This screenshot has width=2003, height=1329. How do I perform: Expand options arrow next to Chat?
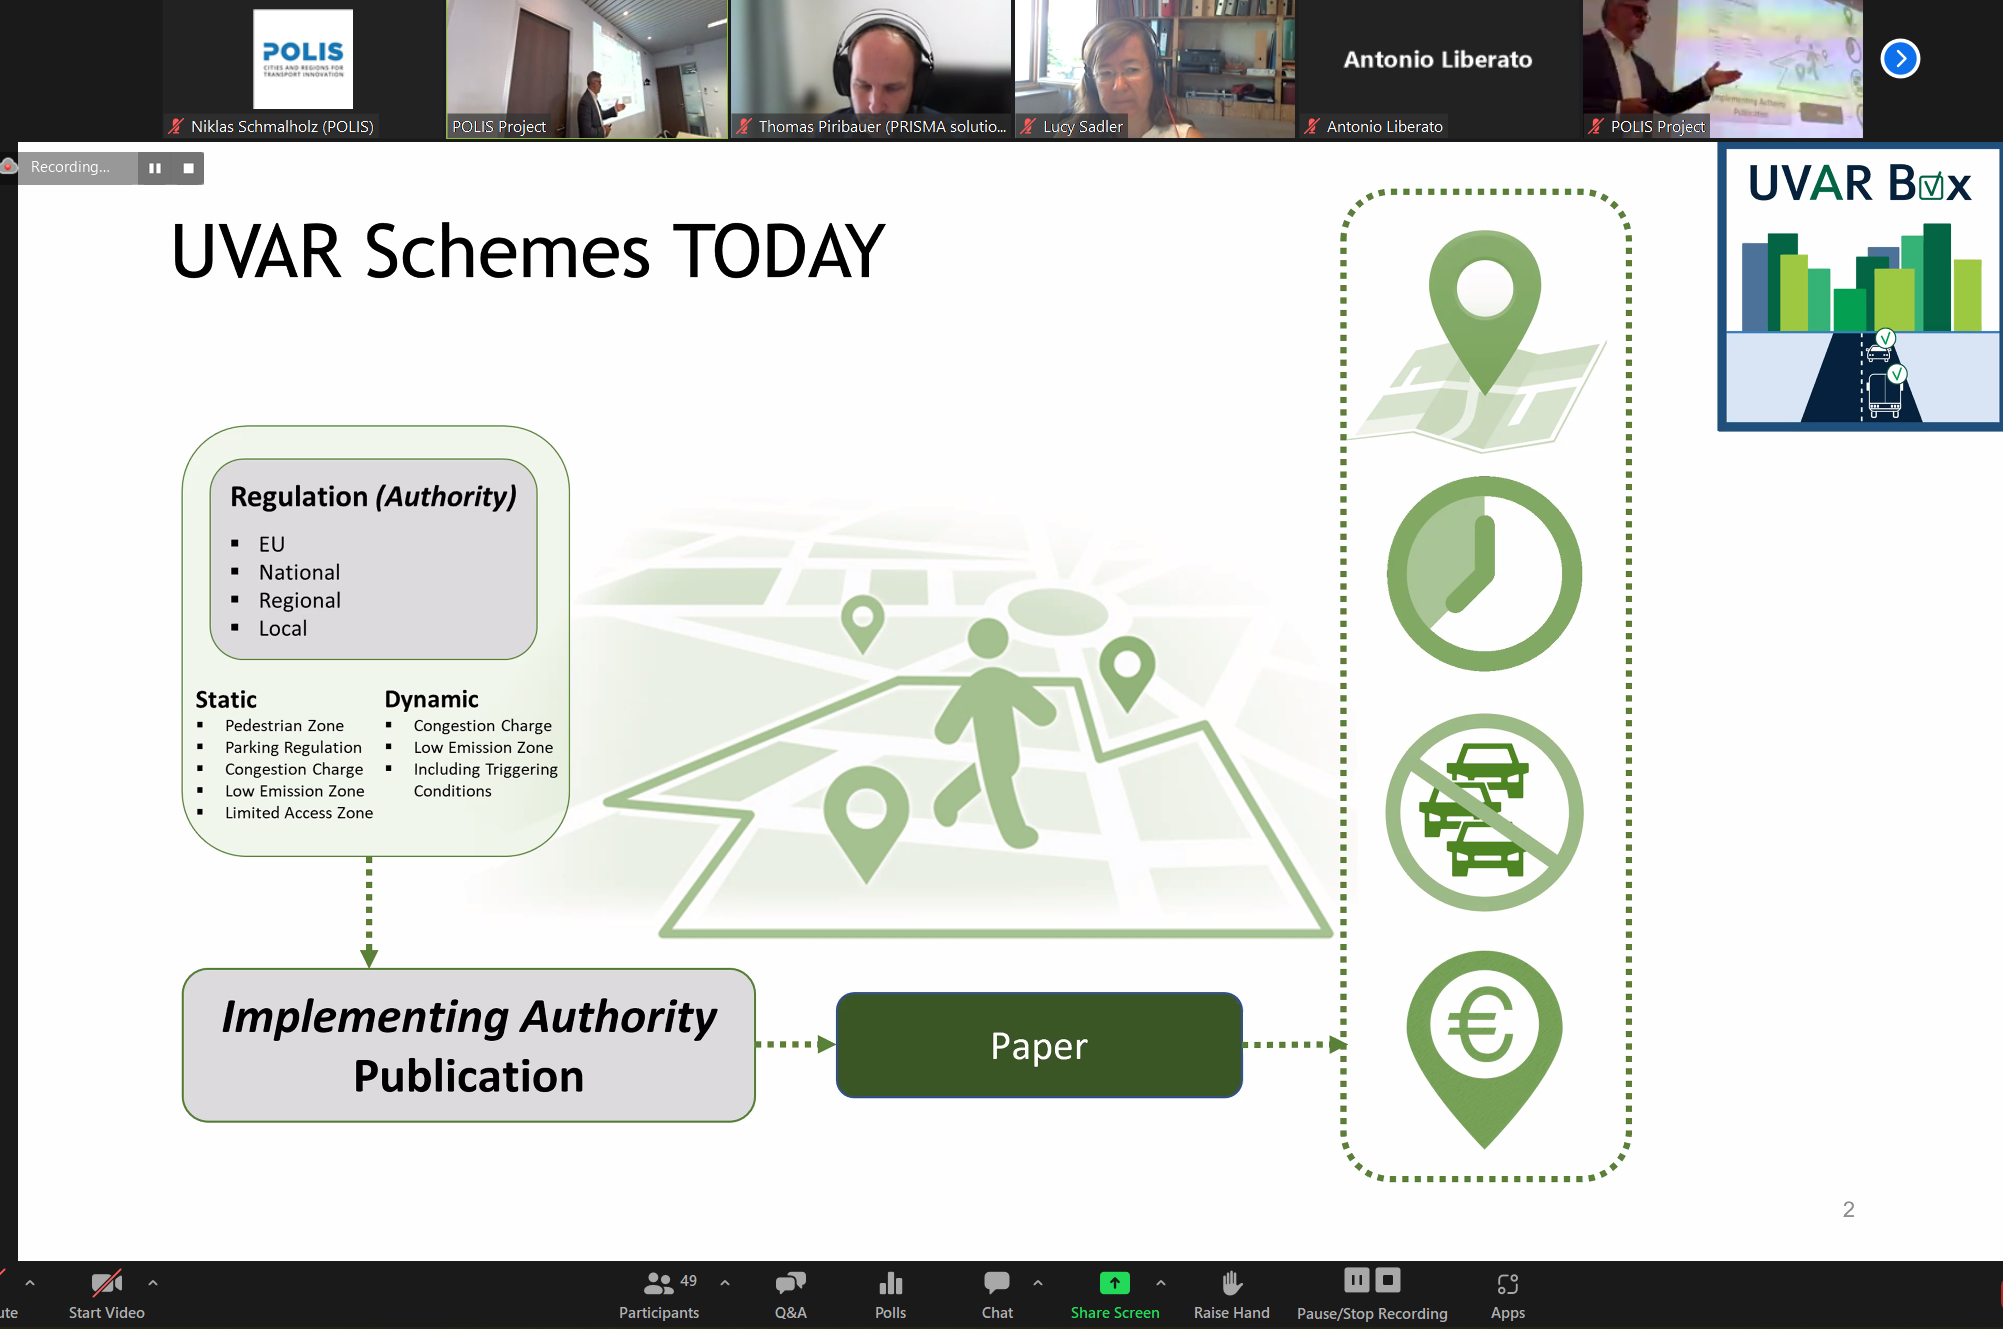(1038, 1282)
